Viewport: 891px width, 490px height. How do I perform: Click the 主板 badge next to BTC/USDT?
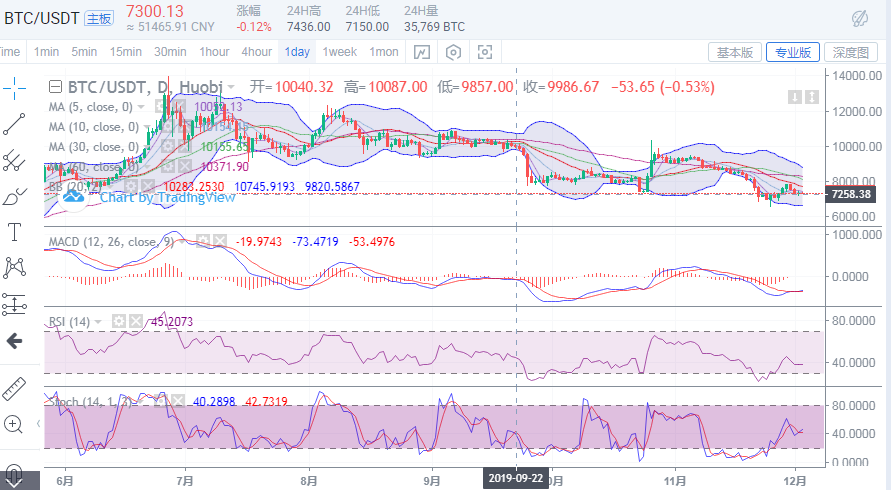point(99,19)
